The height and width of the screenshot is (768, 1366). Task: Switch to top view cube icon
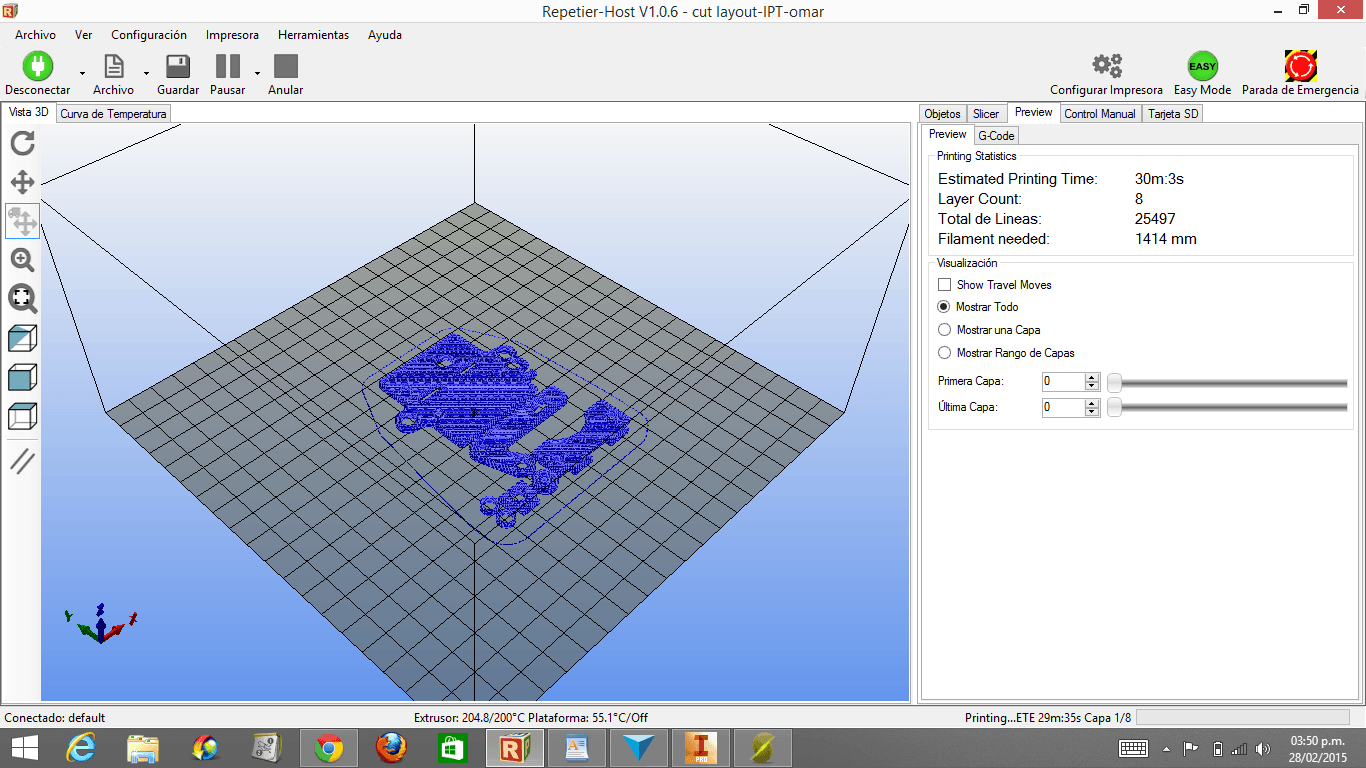pos(22,416)
